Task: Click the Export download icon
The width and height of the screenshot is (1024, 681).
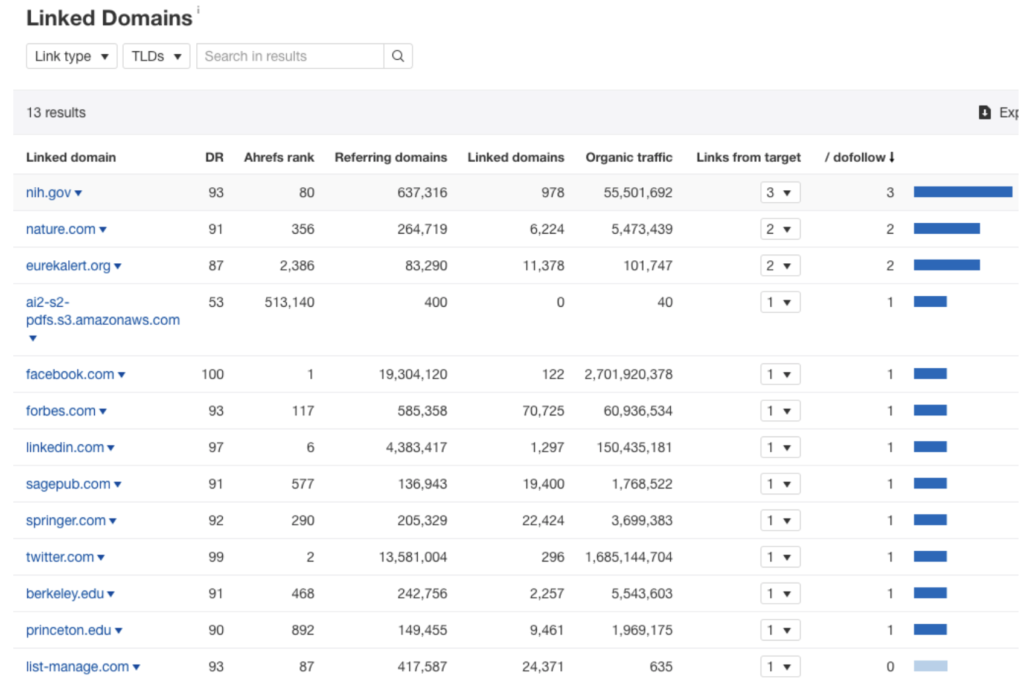Action: 984,112
